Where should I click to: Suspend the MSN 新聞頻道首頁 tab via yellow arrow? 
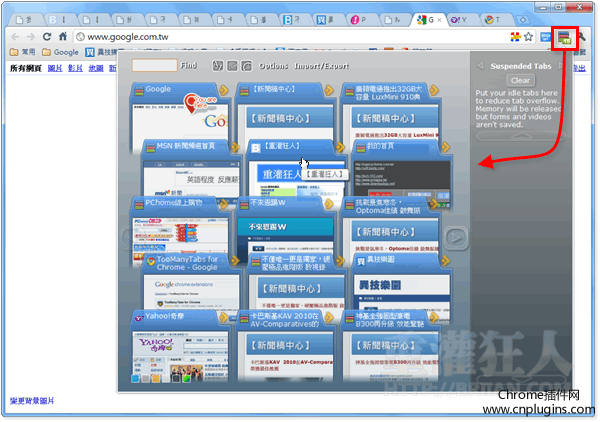pyautogui.click(x=235, y=147)
